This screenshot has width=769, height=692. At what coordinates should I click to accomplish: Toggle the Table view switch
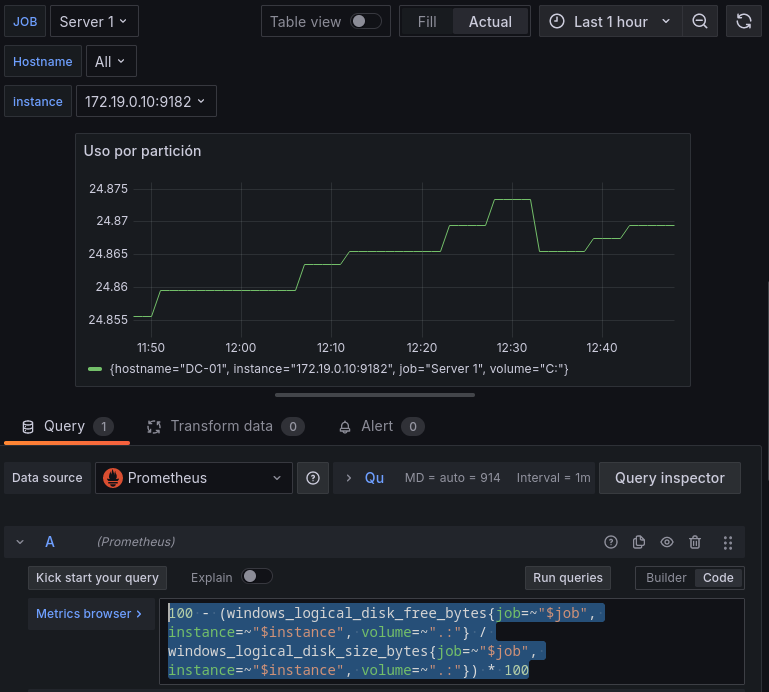(365, 22)
